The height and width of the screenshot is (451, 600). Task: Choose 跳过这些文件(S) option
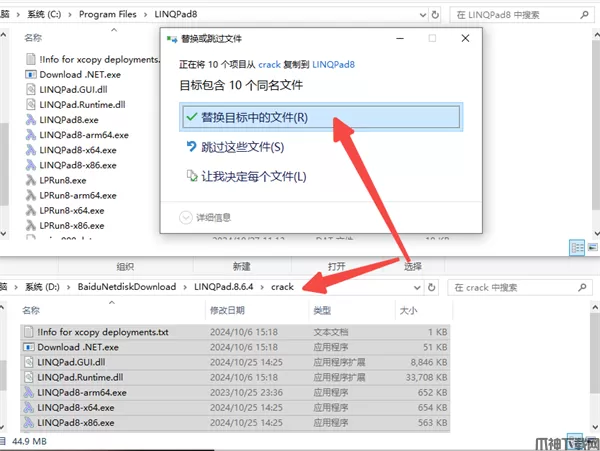pyautogui.click(x=235, y=147)
